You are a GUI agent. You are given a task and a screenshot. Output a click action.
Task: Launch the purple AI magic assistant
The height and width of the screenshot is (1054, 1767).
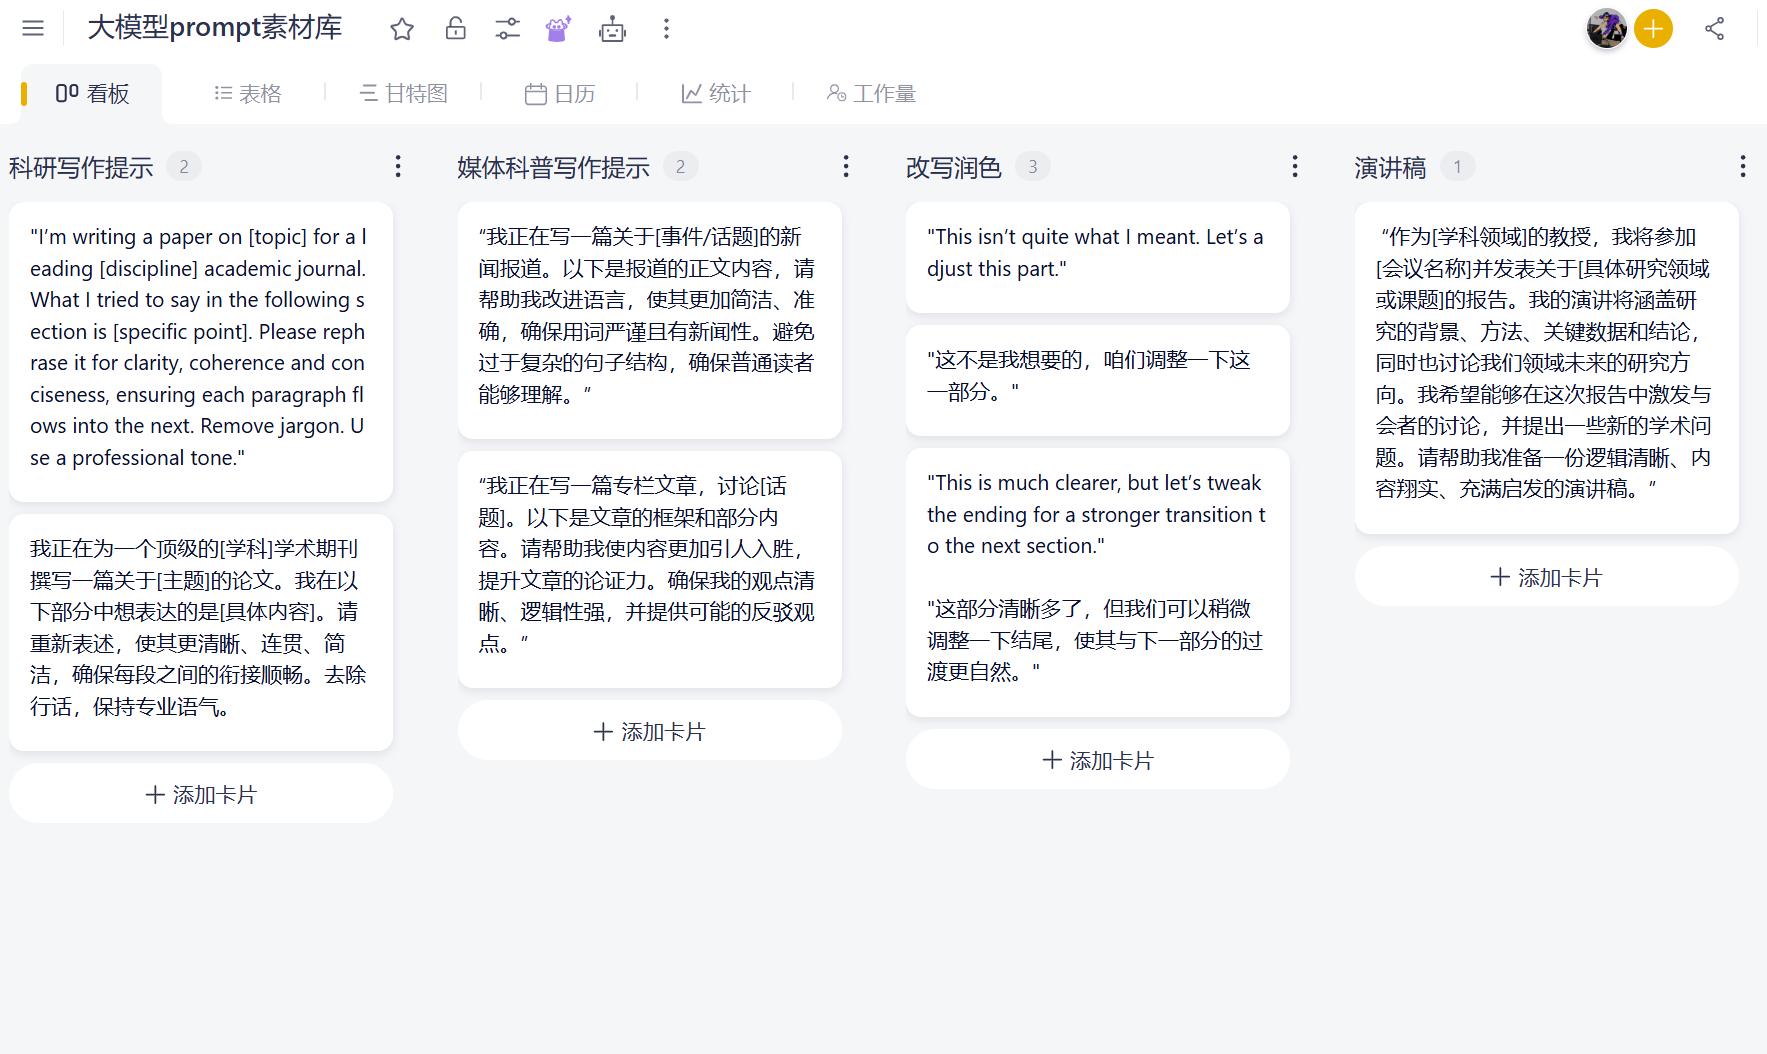[559, 29]
